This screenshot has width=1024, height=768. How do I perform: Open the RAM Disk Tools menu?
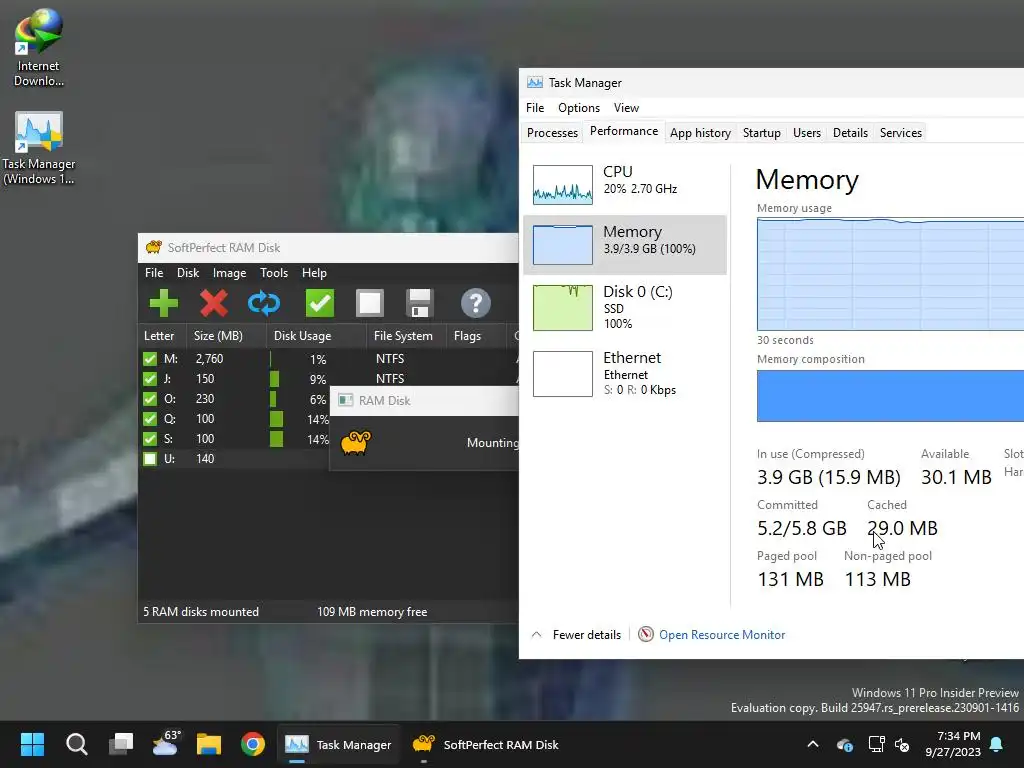[x=274, y=273]
